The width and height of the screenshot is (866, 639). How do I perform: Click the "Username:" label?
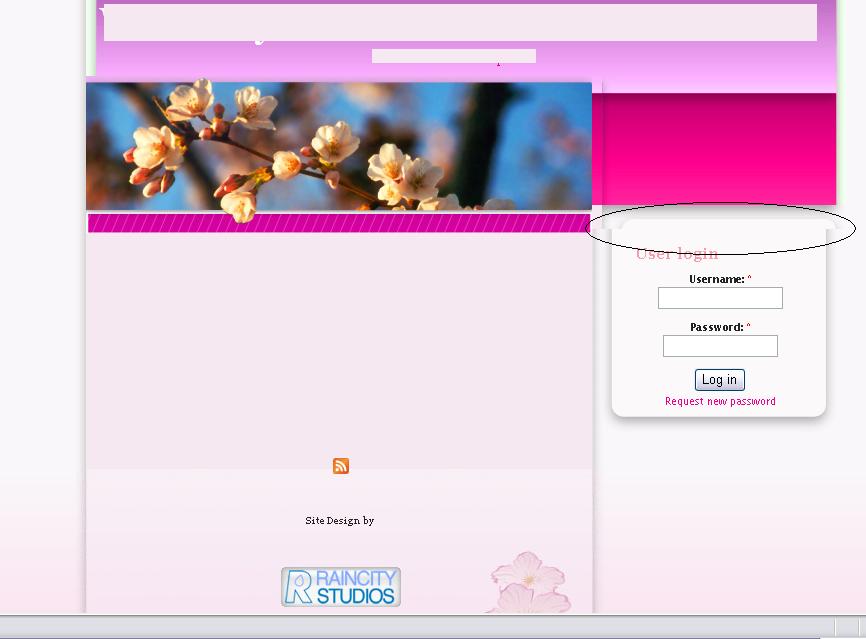(x=717, y=279)
